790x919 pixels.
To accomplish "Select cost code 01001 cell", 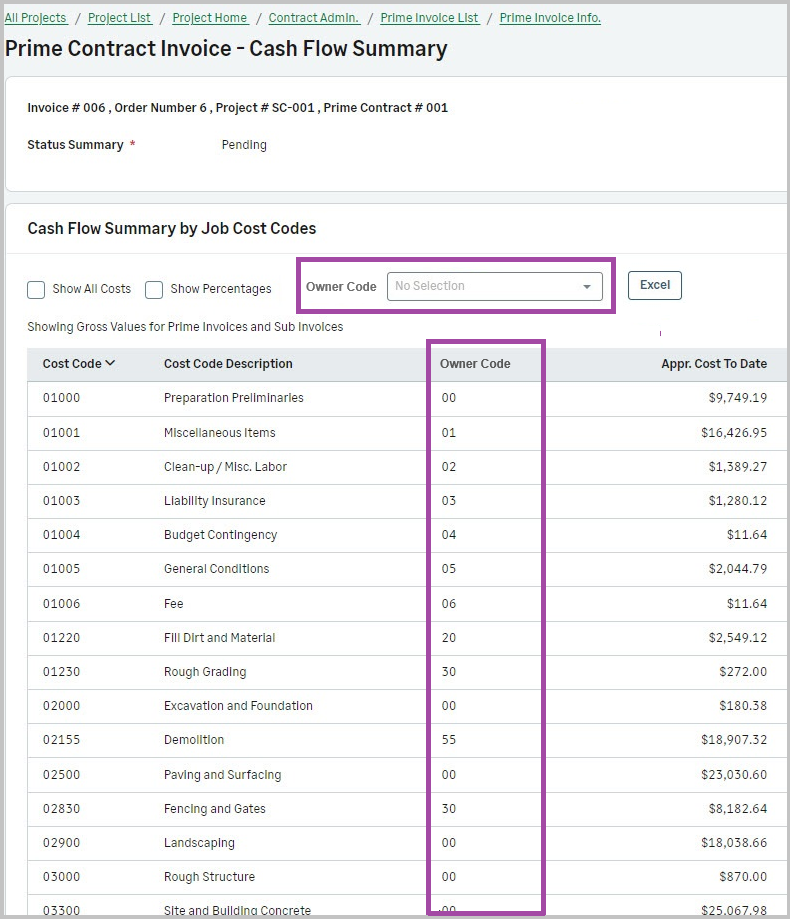I will pyautogui.click(x=62, y=433).
